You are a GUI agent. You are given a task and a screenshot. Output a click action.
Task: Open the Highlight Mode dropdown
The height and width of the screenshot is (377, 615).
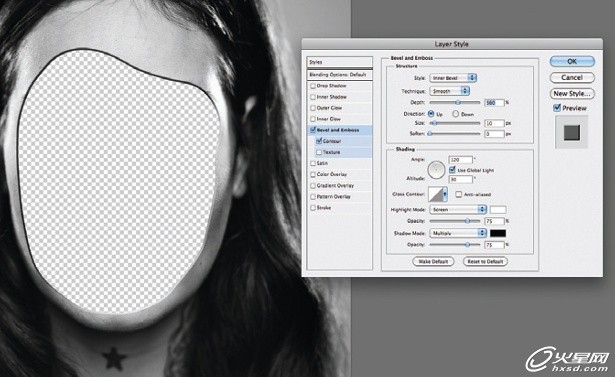click(x=458, y=209)
